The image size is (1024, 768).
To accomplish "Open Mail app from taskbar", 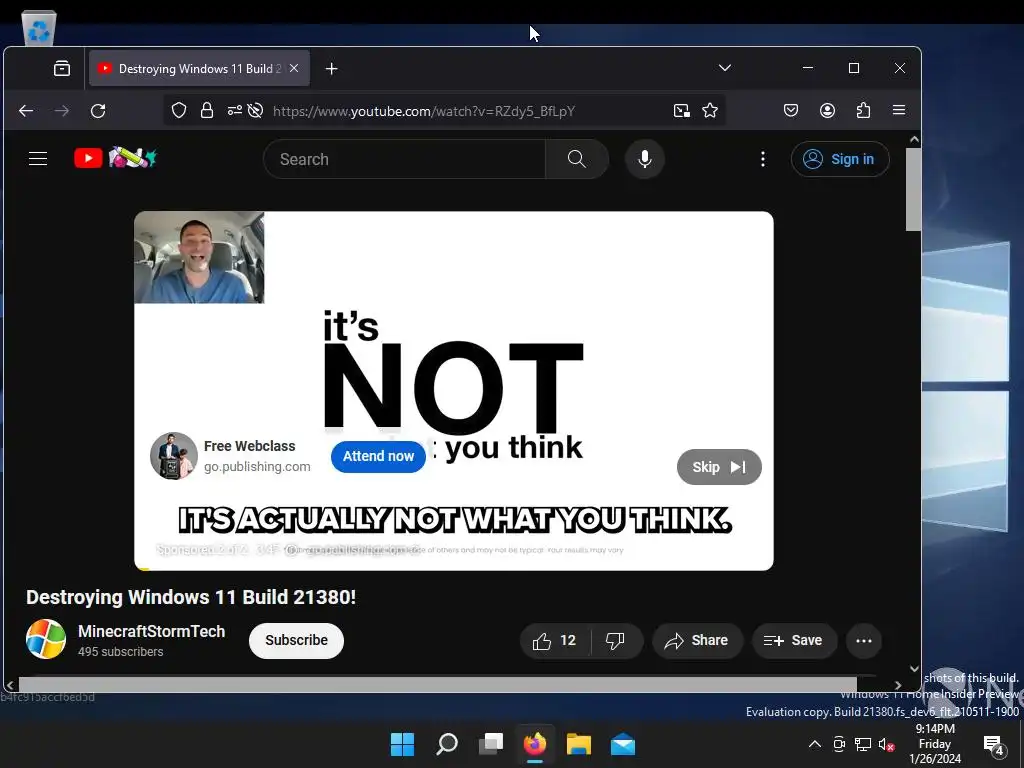I will click(x=622, y=744).
